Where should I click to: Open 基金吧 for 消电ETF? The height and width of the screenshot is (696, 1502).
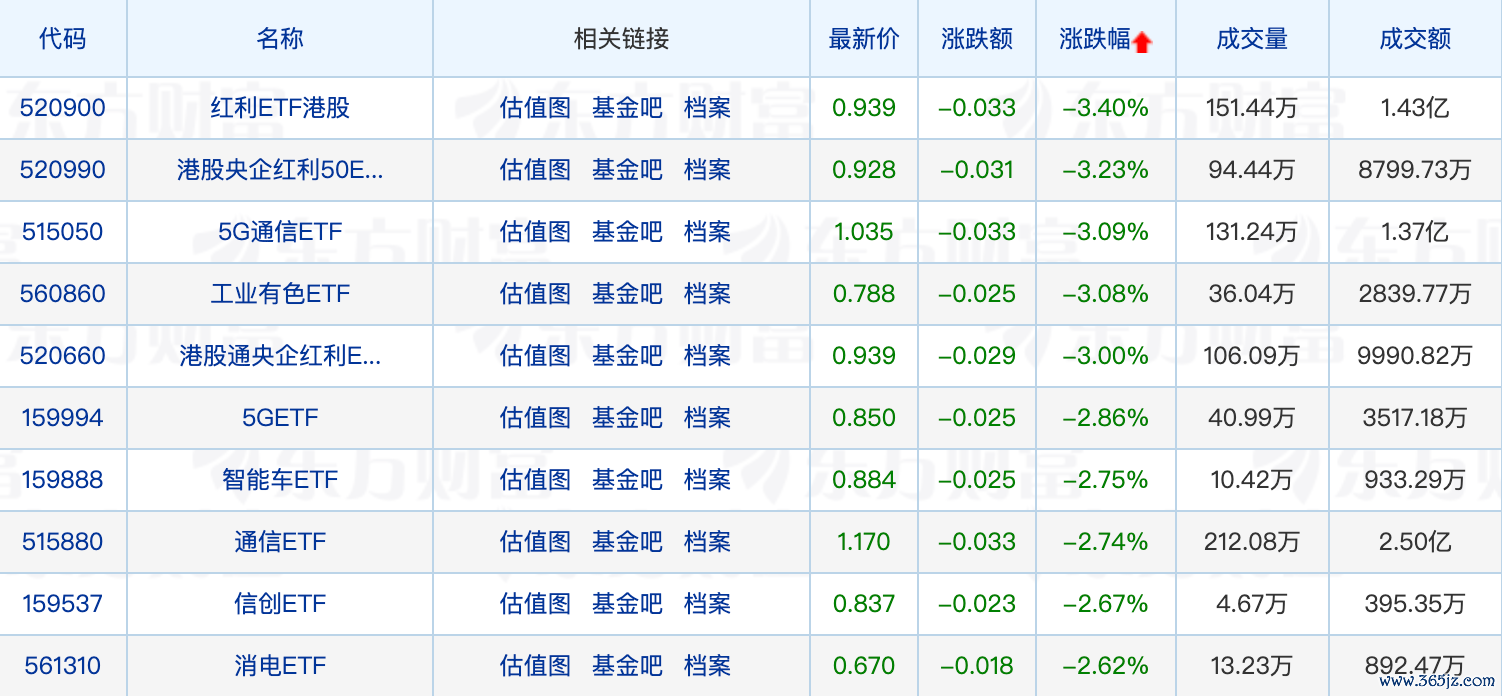click(627, 666)
